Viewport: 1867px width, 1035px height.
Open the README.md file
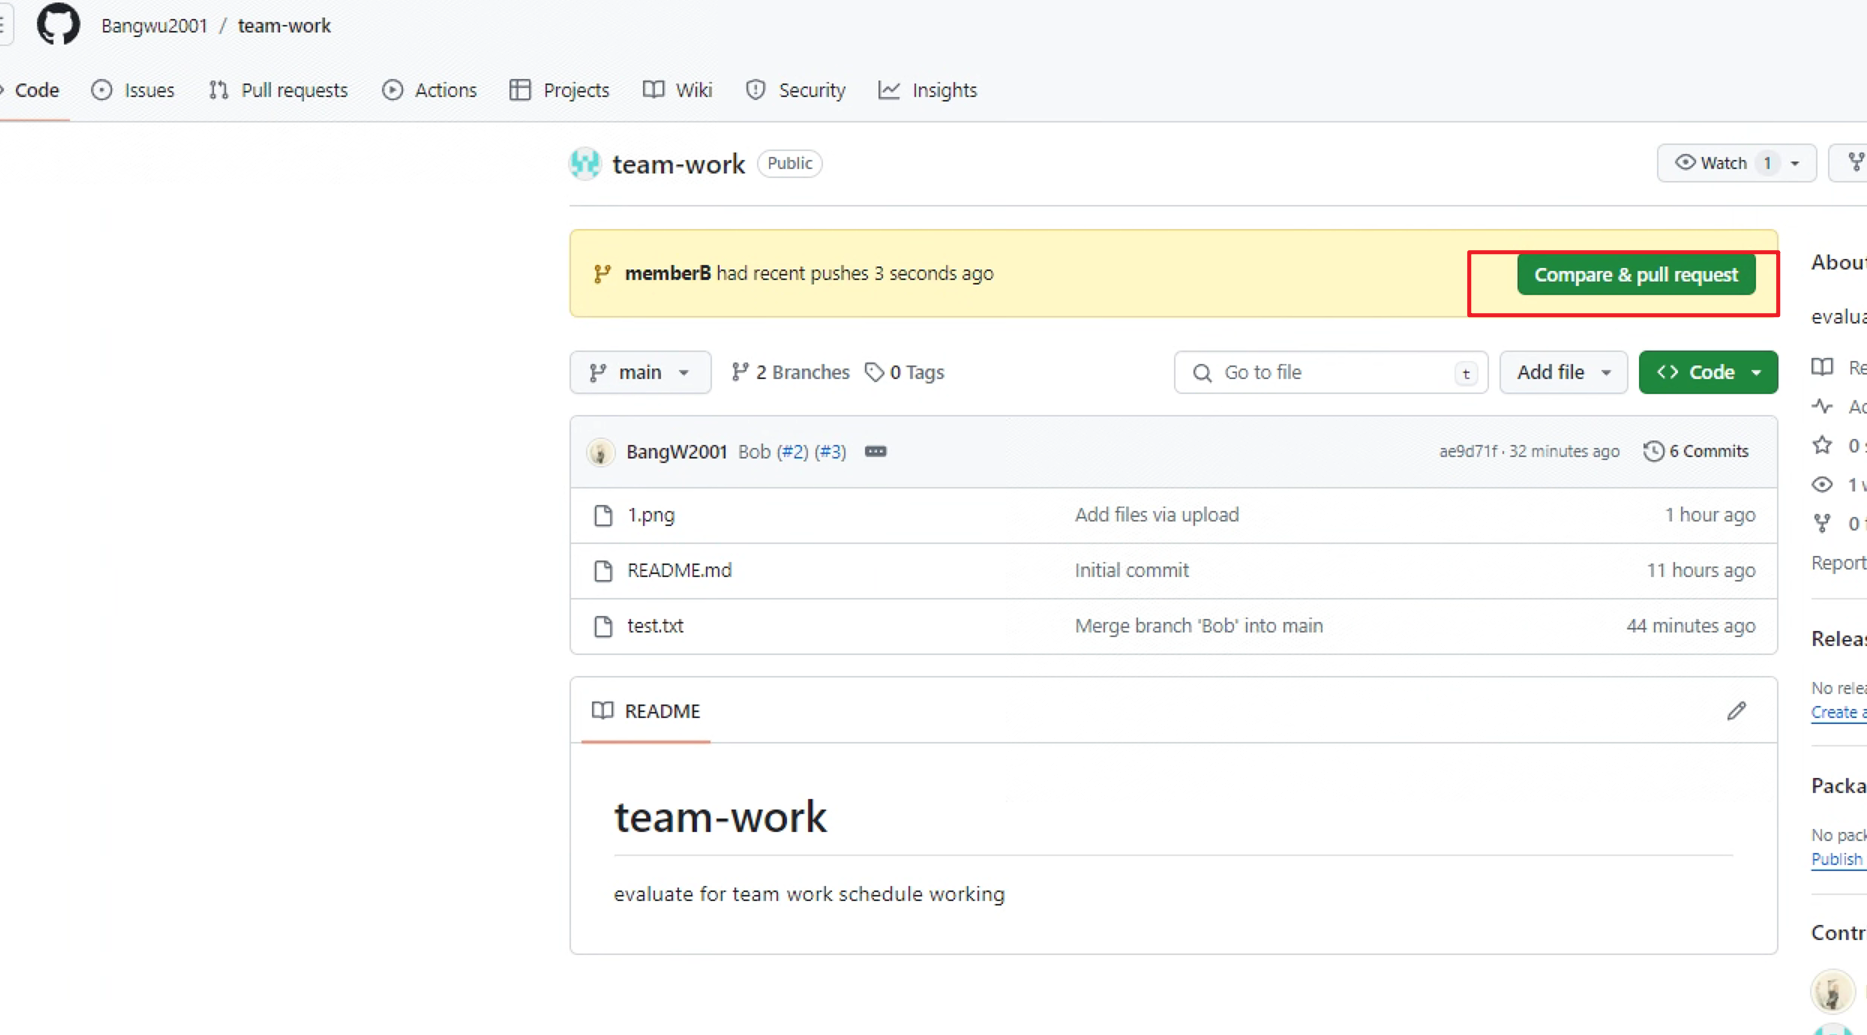(679, 570)
